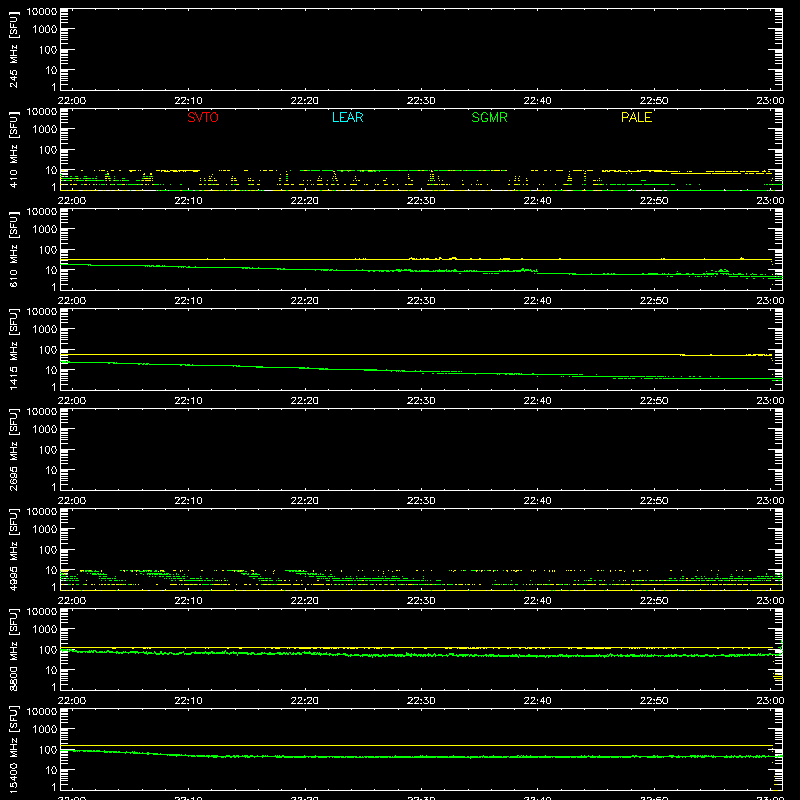800x800 pixels.
Task: Select the 610 MHz [SFU] axis title
Action: [14, 250]
